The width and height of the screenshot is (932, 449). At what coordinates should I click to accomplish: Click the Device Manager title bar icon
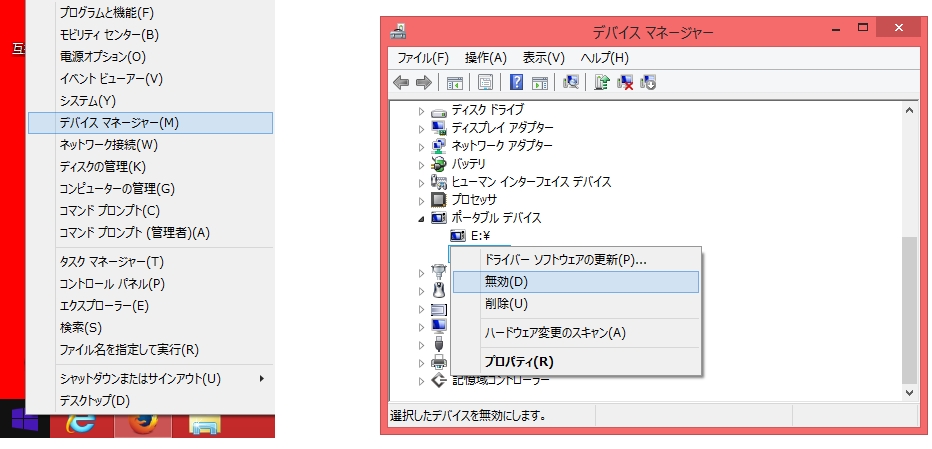398,31
